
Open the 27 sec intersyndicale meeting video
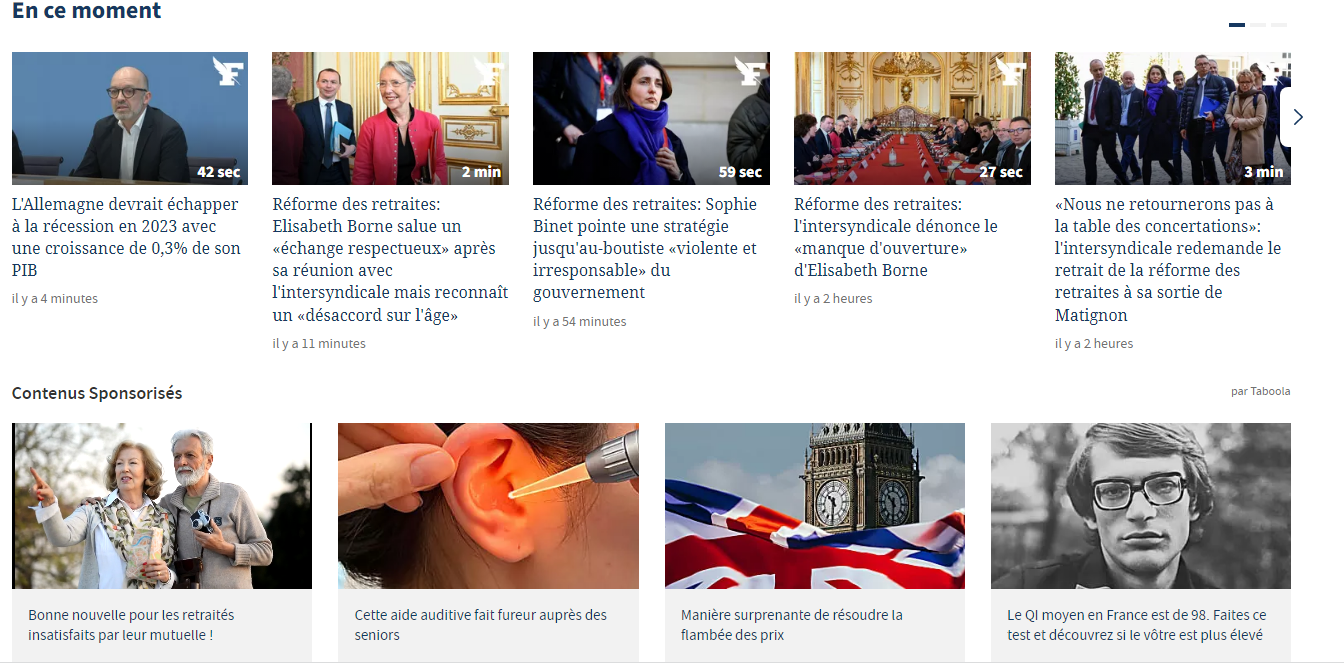913,118
